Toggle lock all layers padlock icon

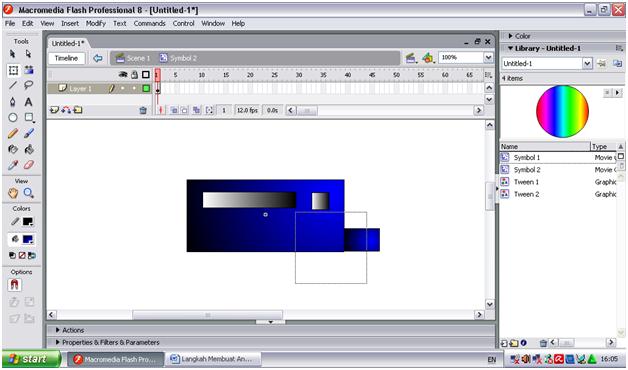coord(135,74)
